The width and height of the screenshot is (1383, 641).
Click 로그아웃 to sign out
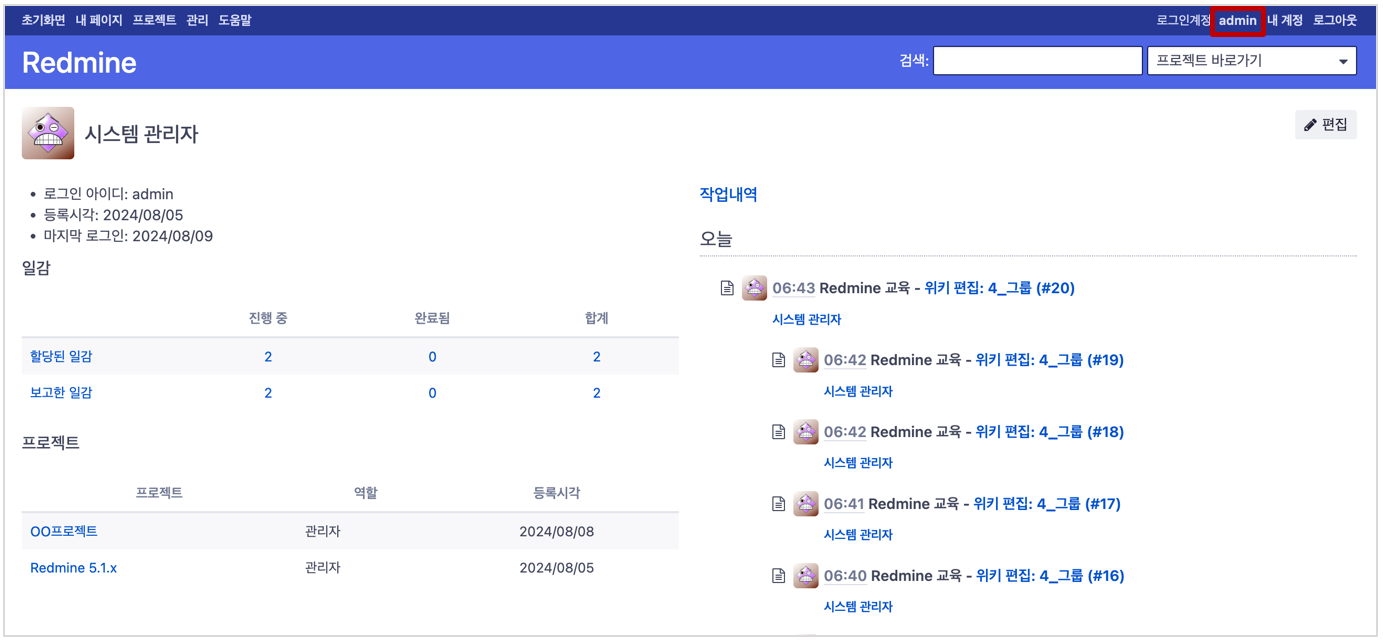pos(1335,20)
